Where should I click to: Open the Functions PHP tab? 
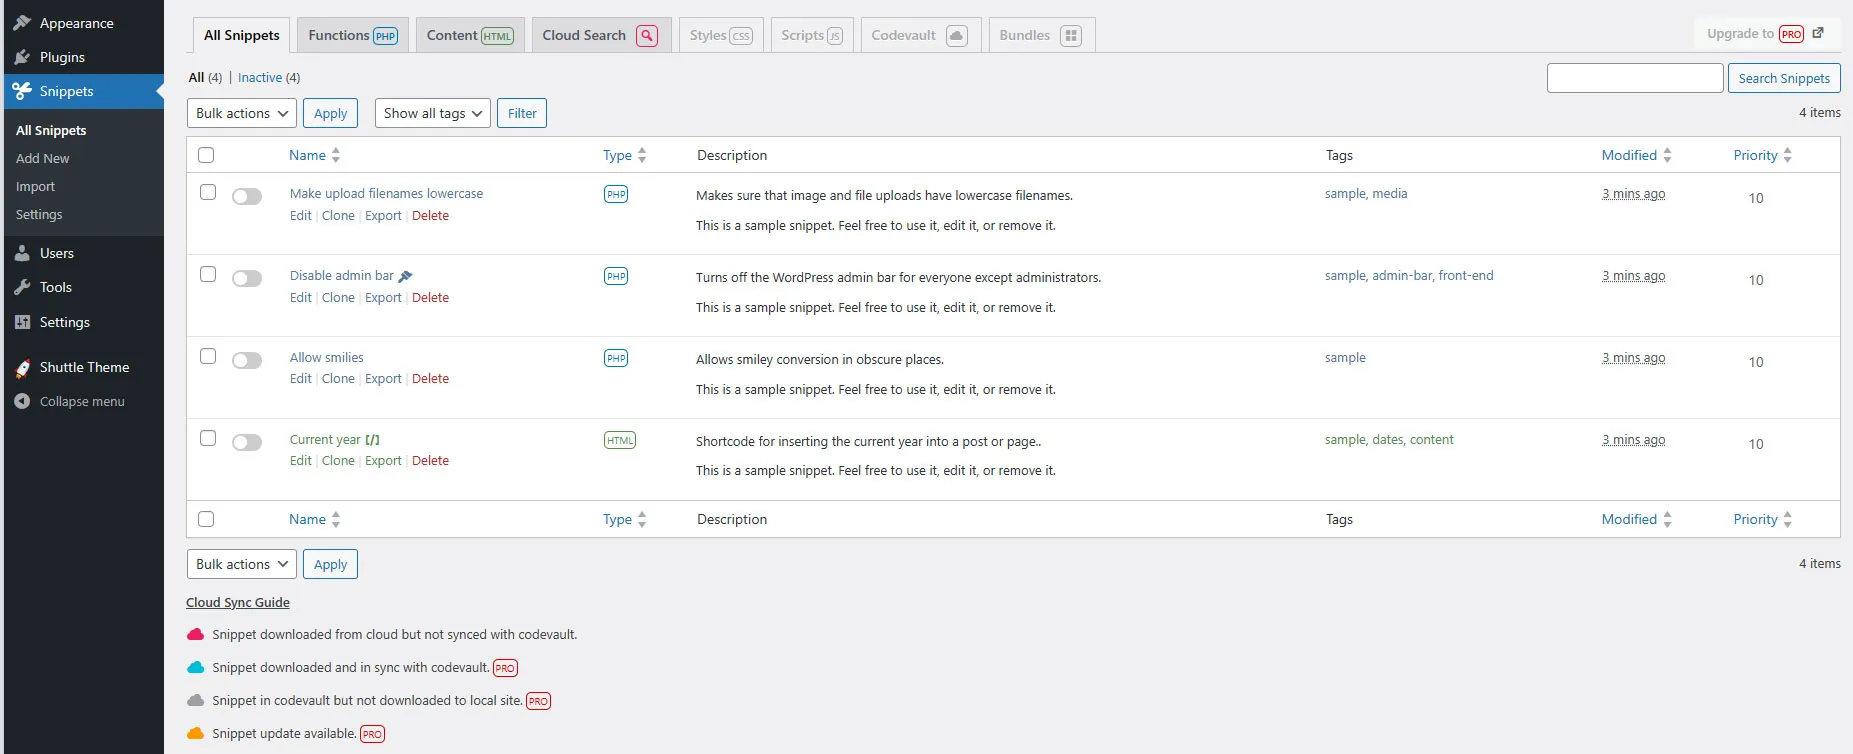point(352,35)
